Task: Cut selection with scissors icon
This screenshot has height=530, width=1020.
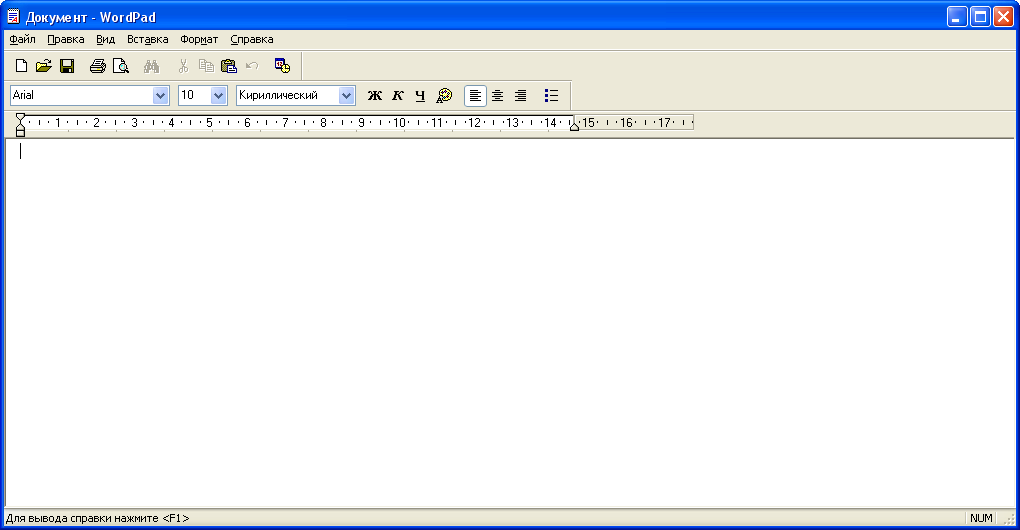Action: pos(183,66)
